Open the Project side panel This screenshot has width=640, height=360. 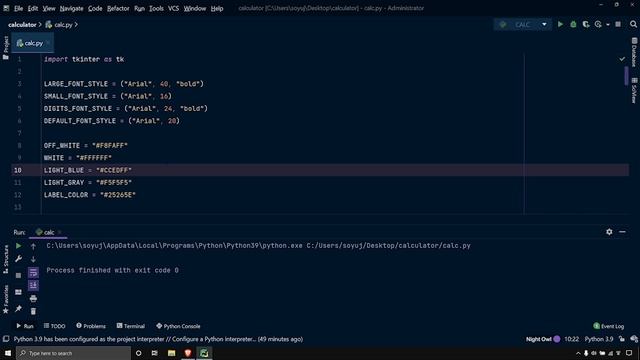6,47
